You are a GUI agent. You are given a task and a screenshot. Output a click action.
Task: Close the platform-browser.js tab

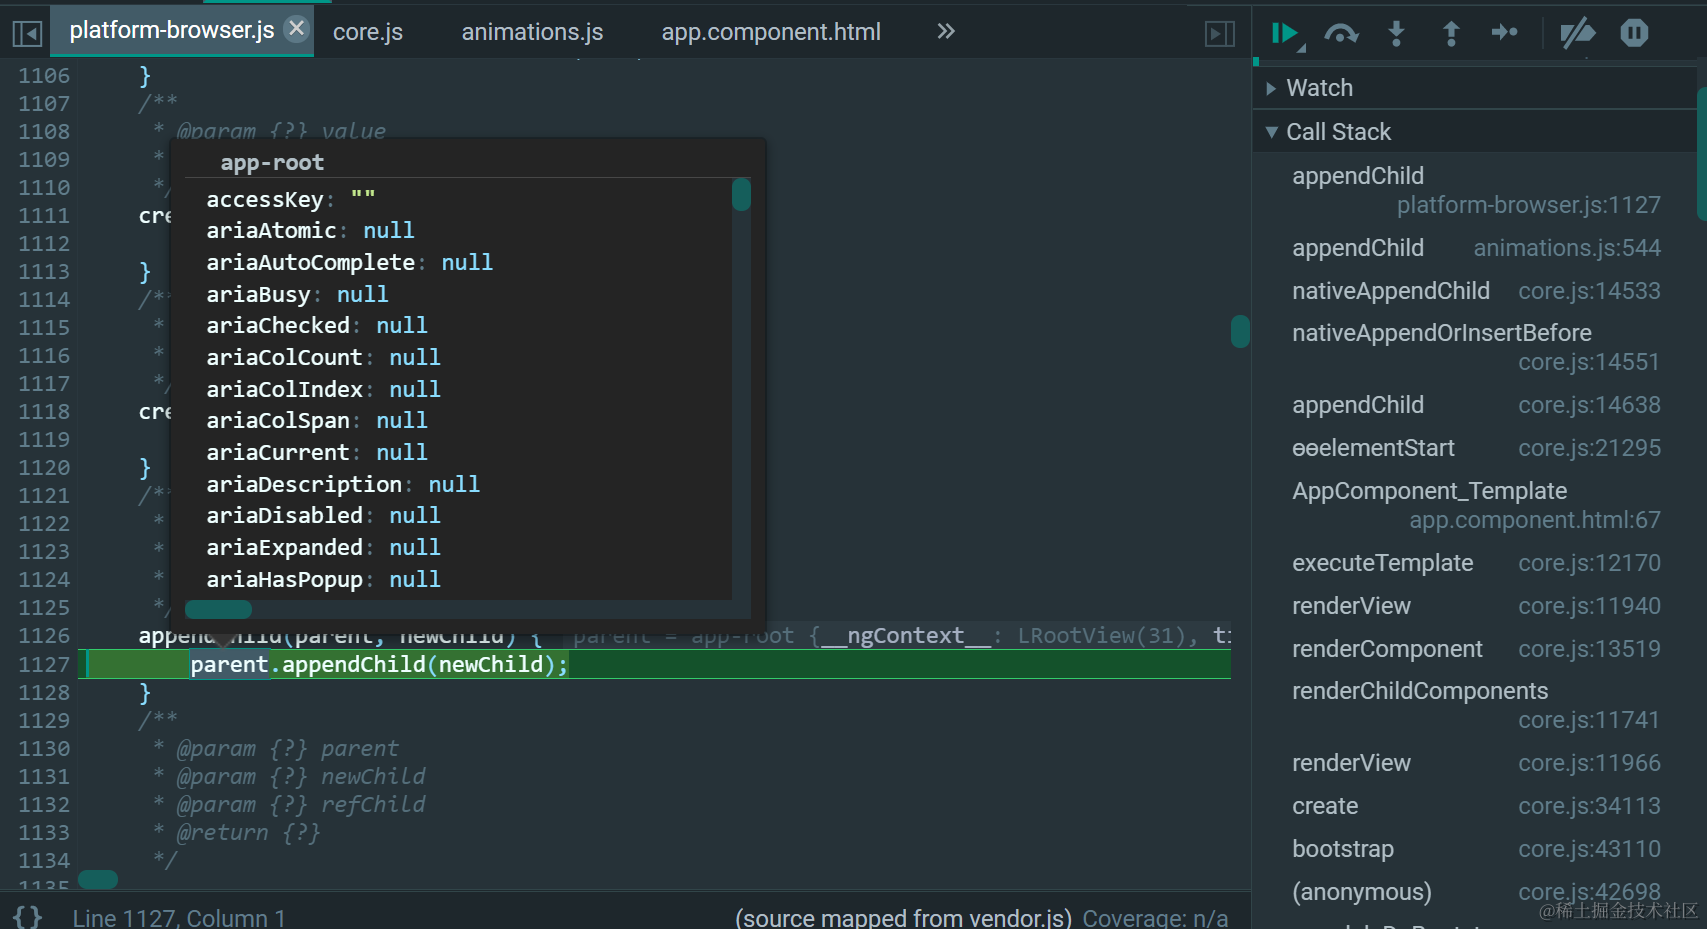pyautogui.click(x=296, y=29)
